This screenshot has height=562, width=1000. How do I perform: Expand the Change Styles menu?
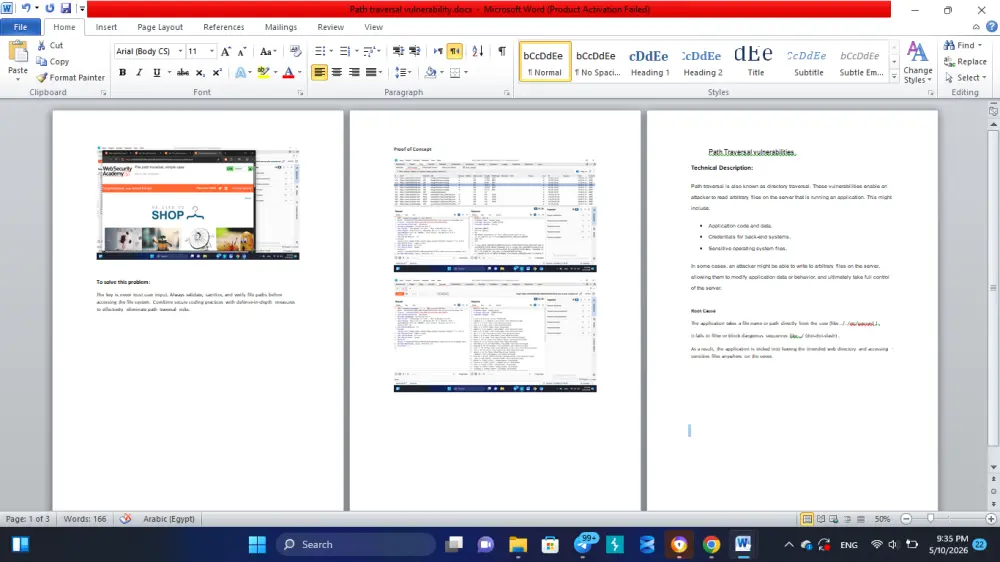click(917, 62)
